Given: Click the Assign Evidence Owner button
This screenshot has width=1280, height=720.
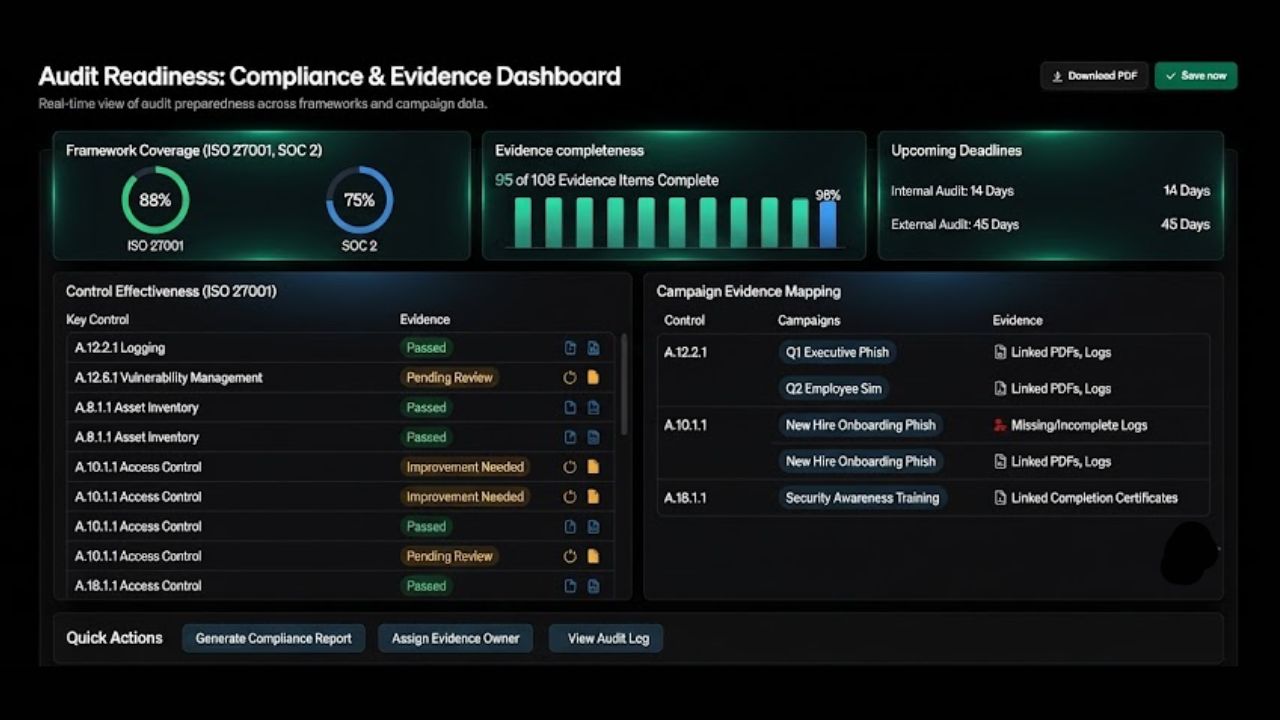Looking at the screenshot, I should (456, 638).
